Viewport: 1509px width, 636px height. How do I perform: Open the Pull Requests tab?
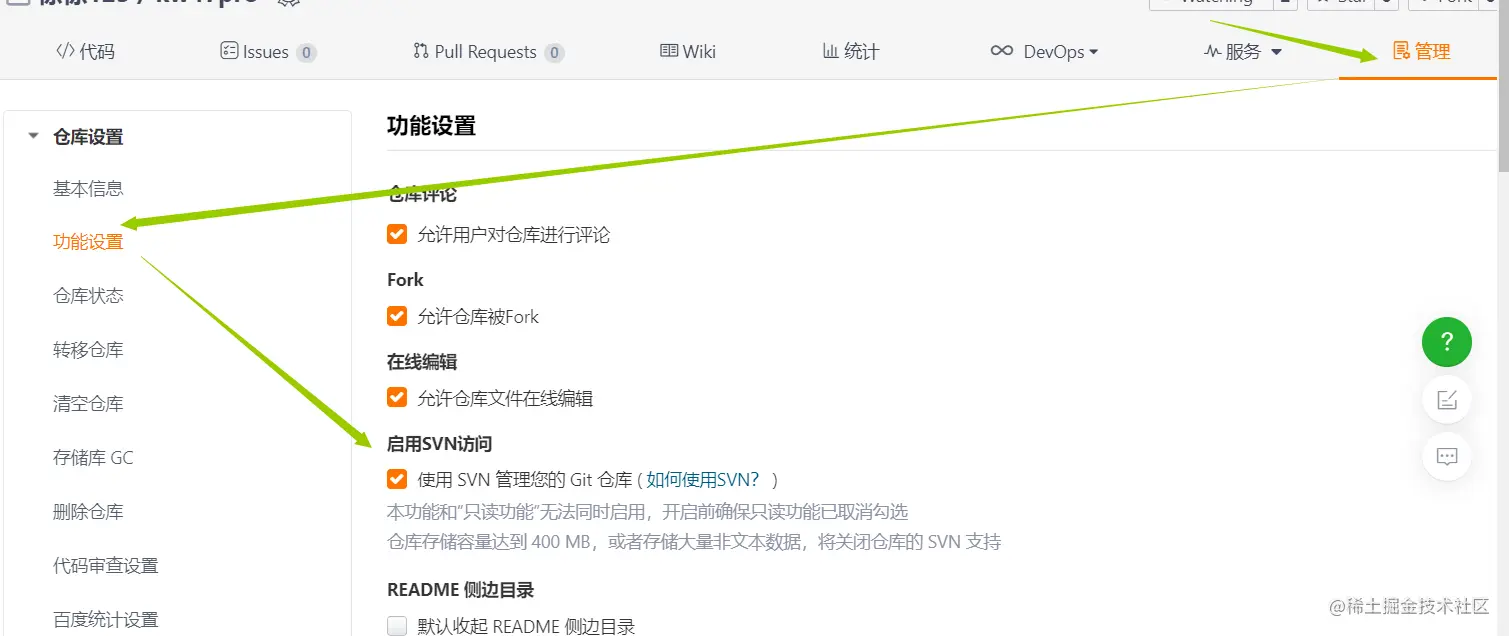tap(488, 52)
